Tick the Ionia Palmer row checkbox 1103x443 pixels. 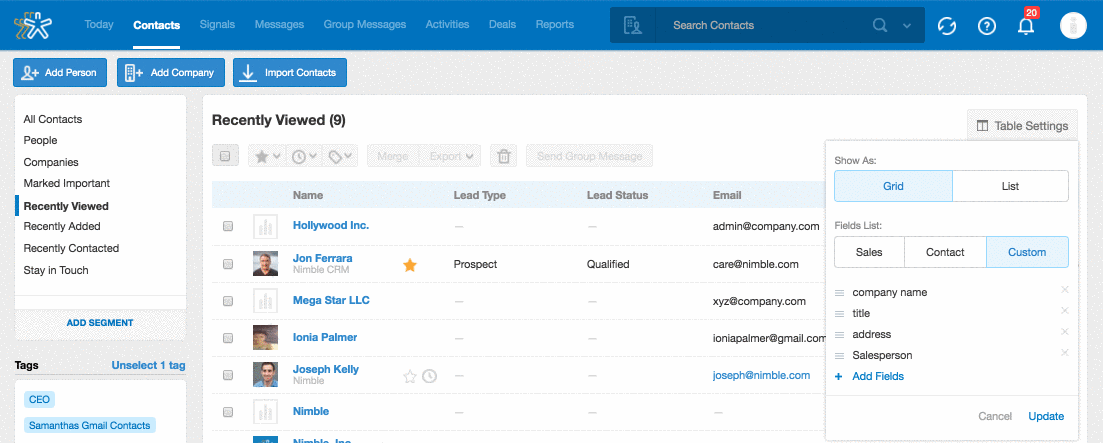[x=228, y=338]
